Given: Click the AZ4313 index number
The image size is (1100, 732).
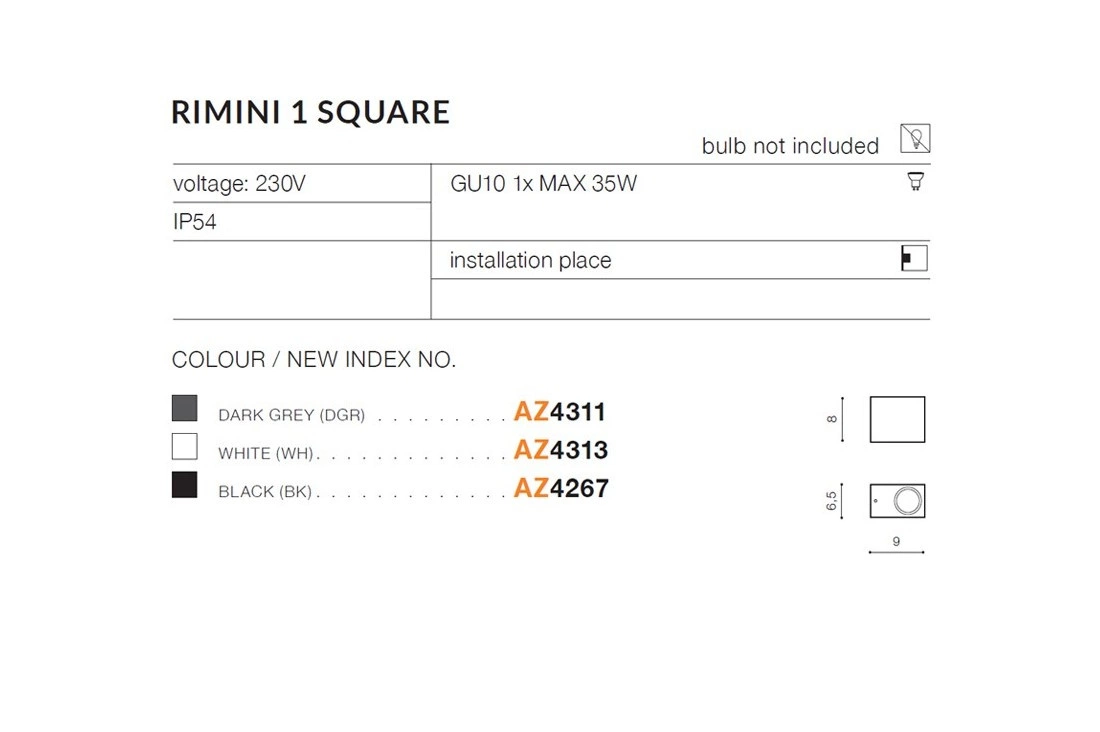Looking at the screenshot, I should click(x=560, y=450).
